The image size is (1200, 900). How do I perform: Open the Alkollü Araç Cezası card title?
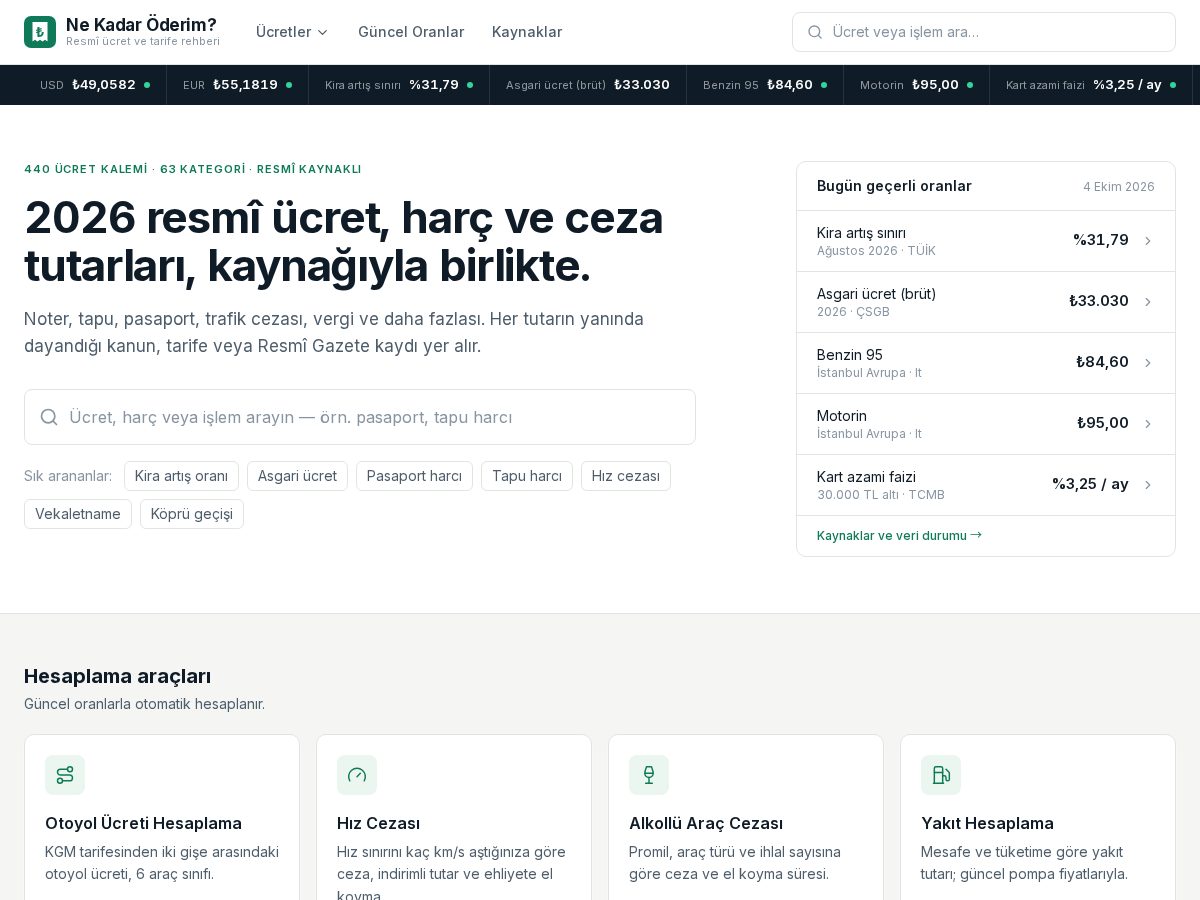pyautogui.click(x=706, y=824)
